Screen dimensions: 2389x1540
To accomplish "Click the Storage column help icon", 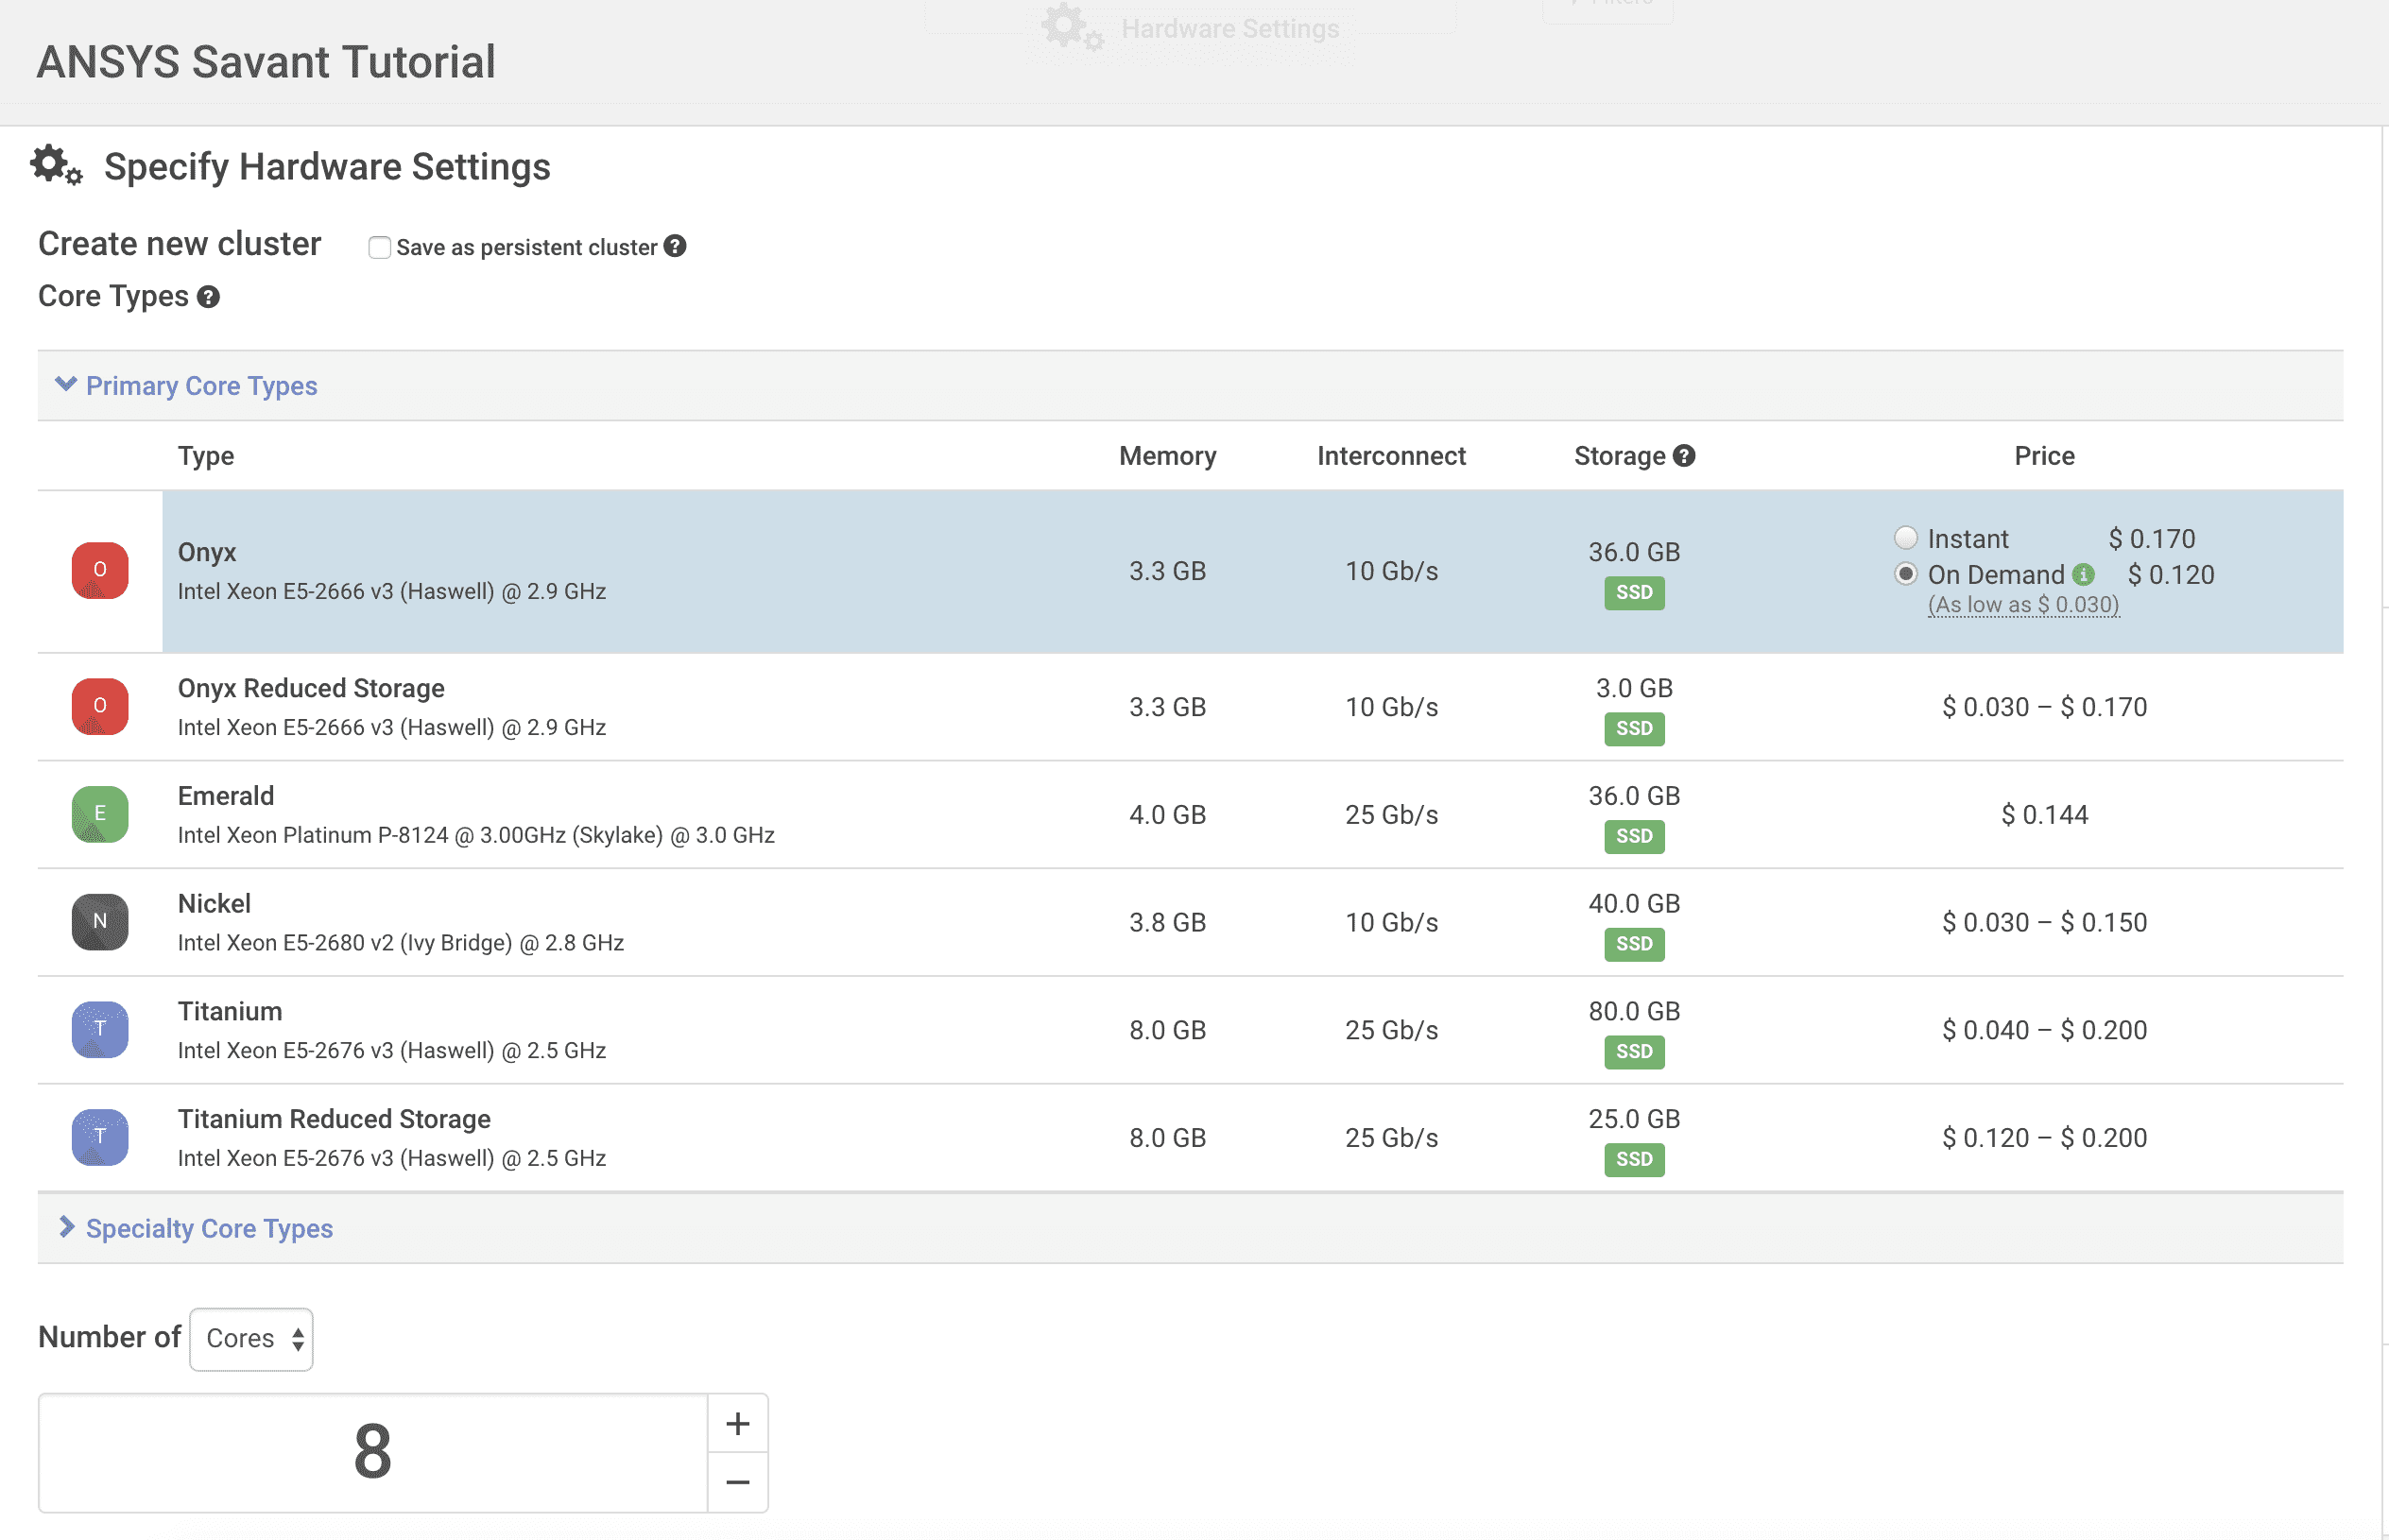I will pos(1684,456).
